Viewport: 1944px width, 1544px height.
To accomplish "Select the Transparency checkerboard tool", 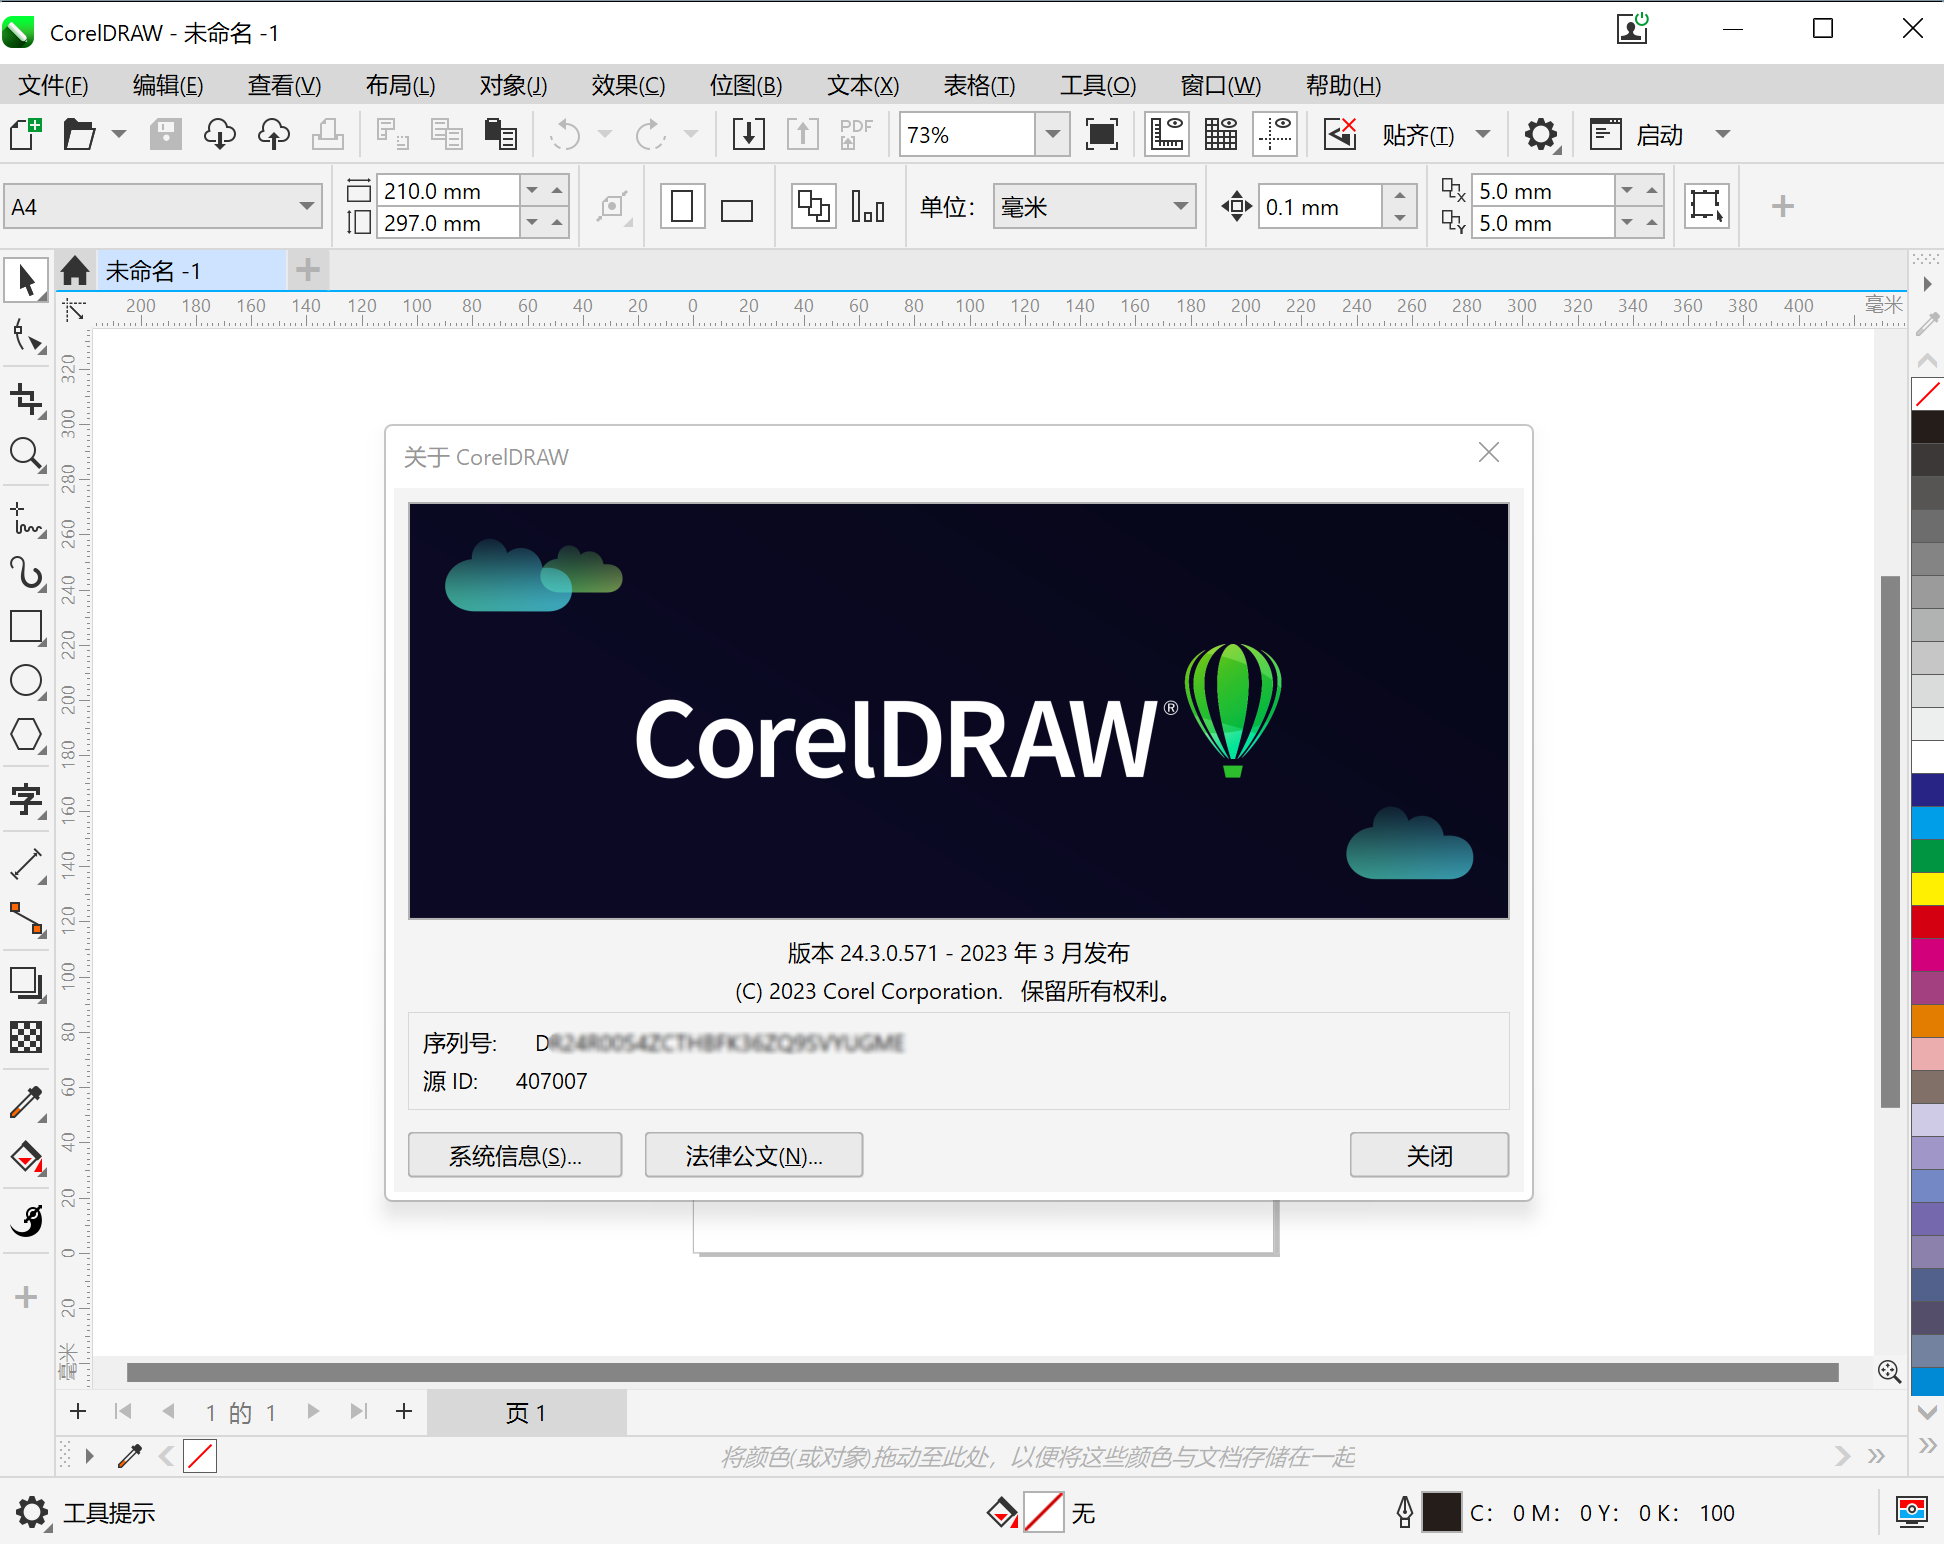I will coord(27,1038).
